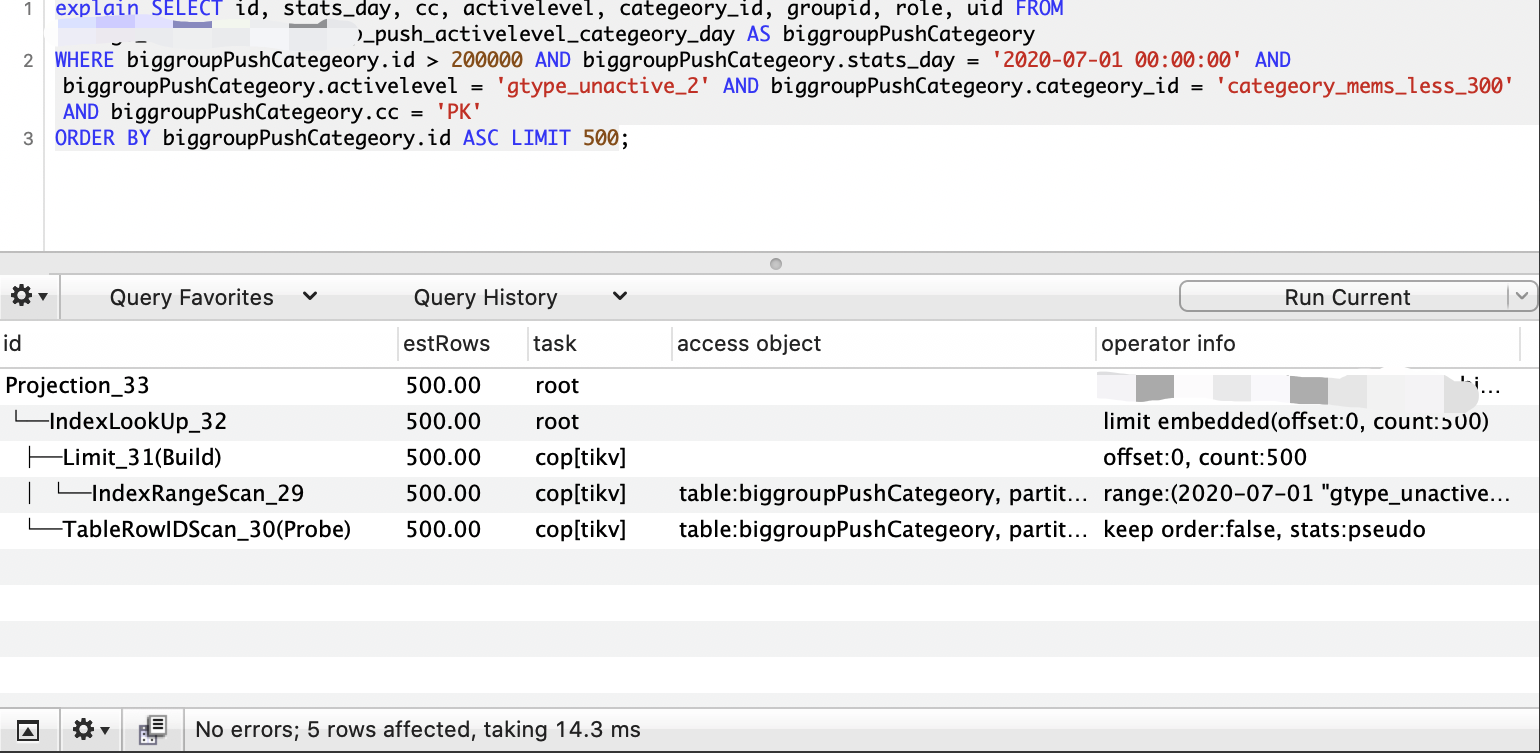Click the access object column header
Image resolution: width=1540 pixels, height=753 pixels.
[883, 344]
